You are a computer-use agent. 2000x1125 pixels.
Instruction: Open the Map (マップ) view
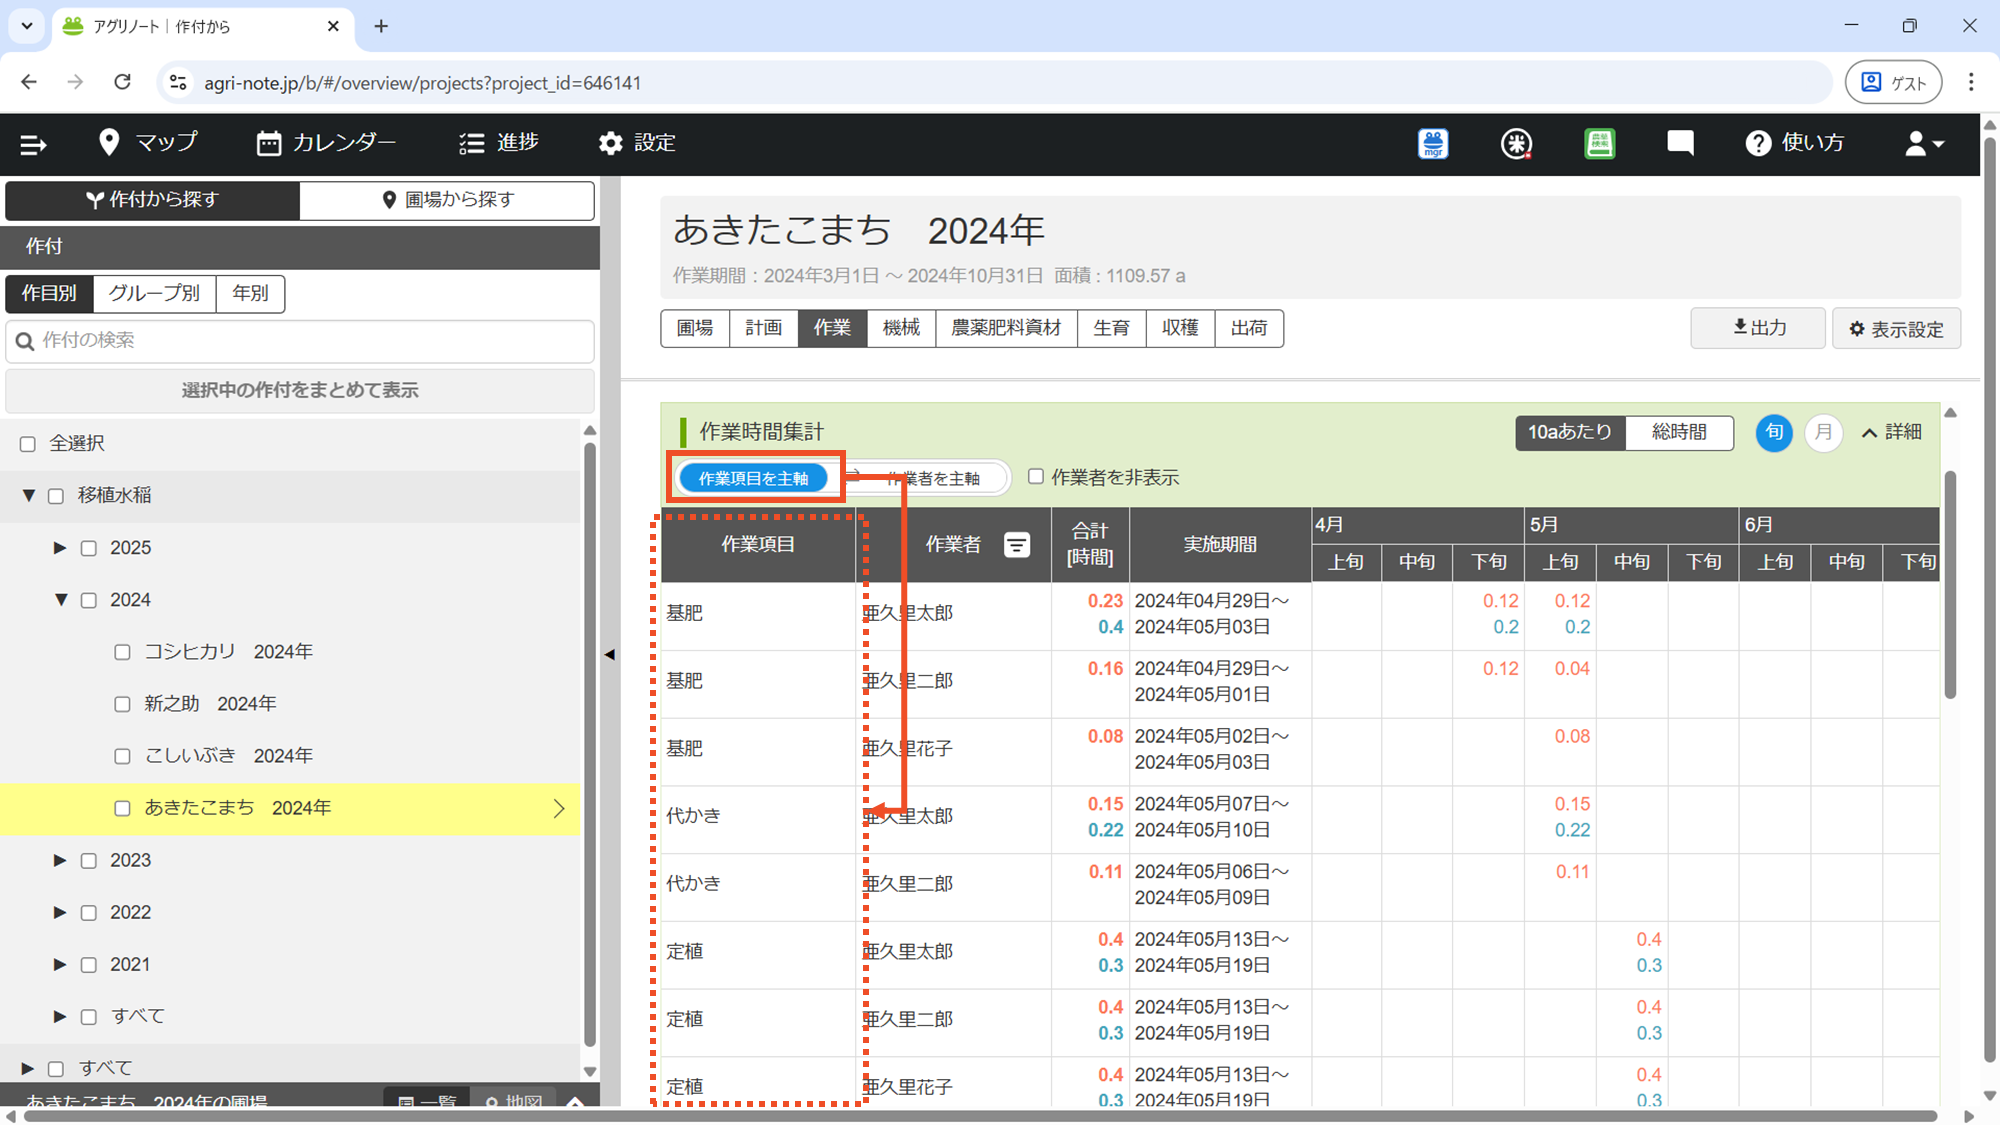pyautogui.click(x=148, y=143)
